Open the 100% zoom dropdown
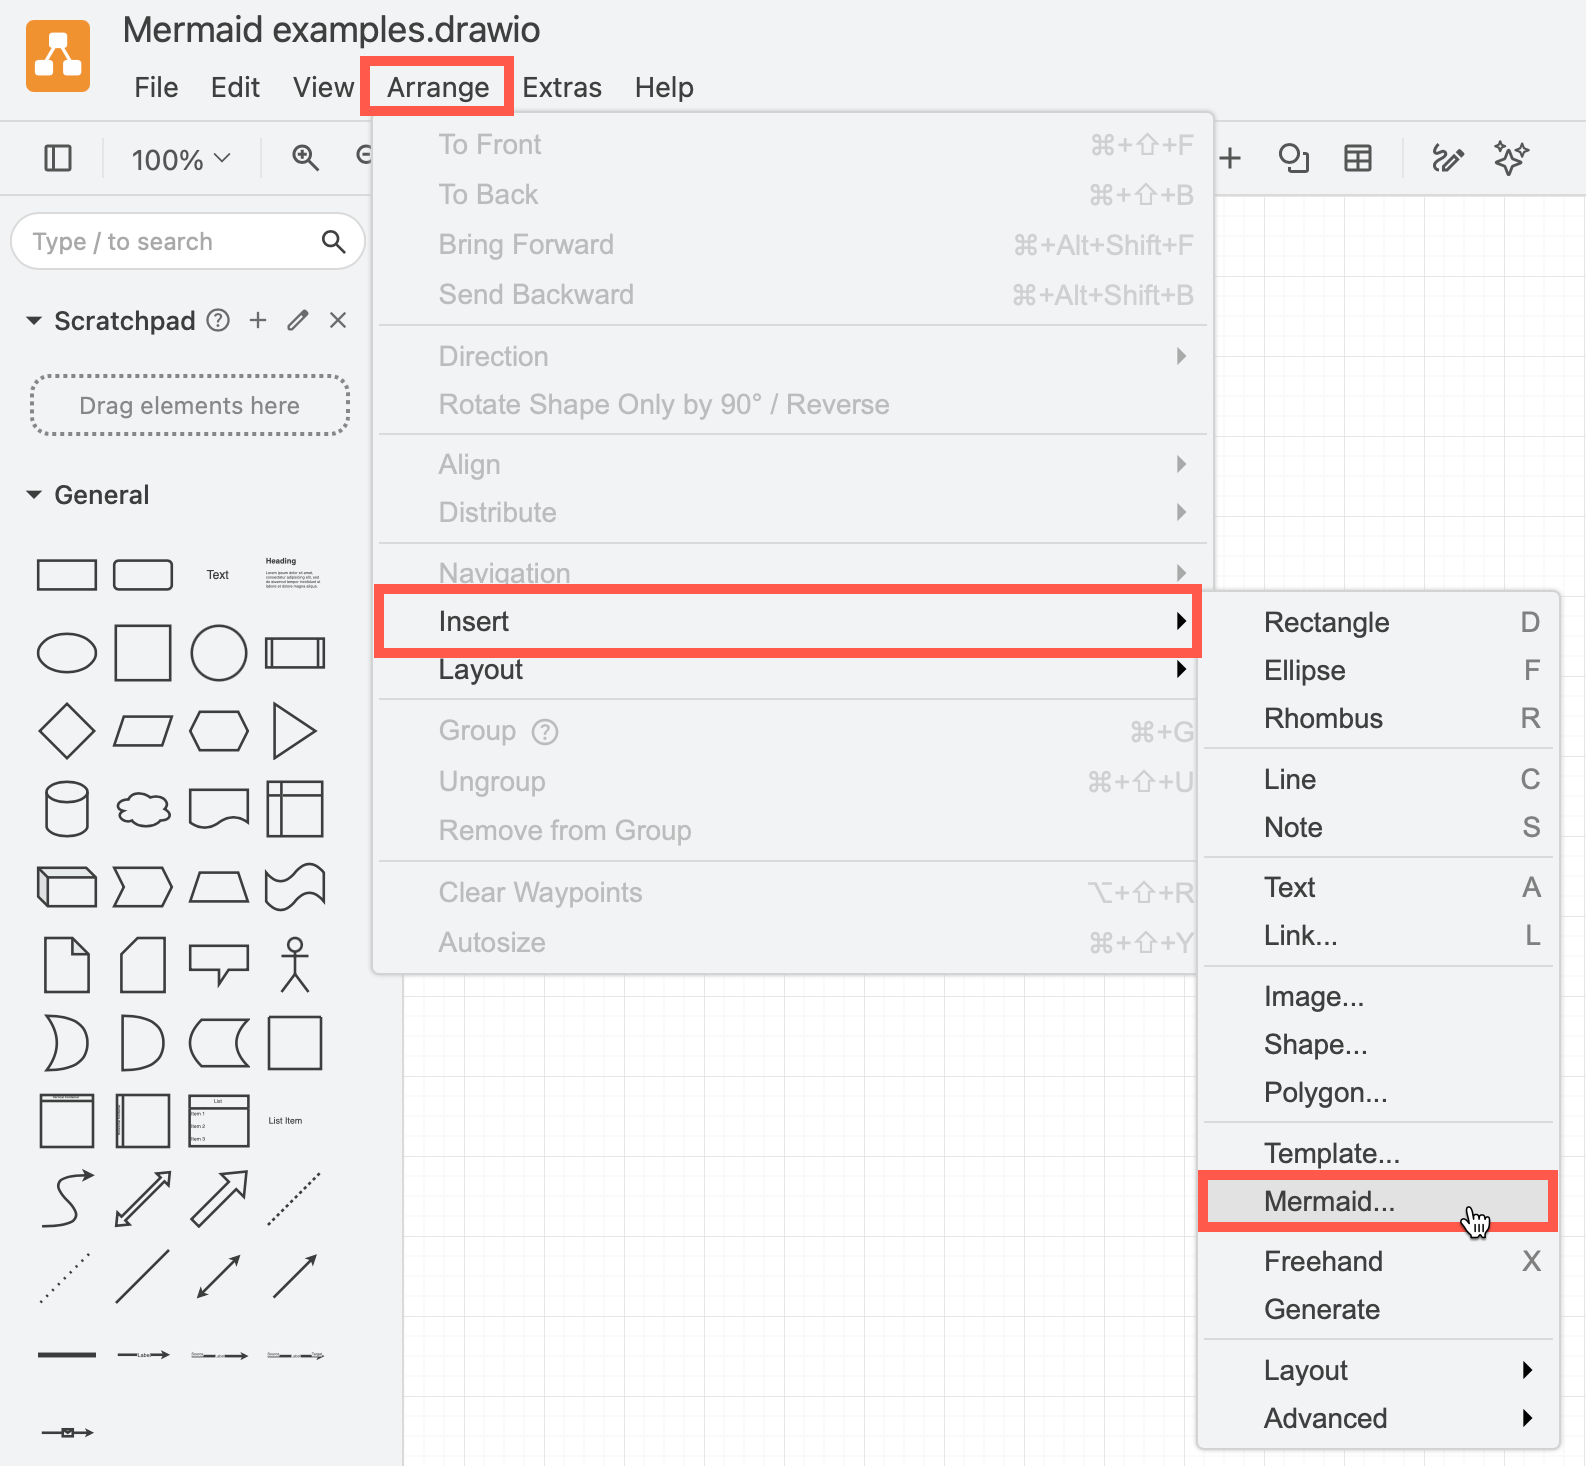Viewport: 1586px width, 1466px height. pyautogui.click(x=181, y=159)
